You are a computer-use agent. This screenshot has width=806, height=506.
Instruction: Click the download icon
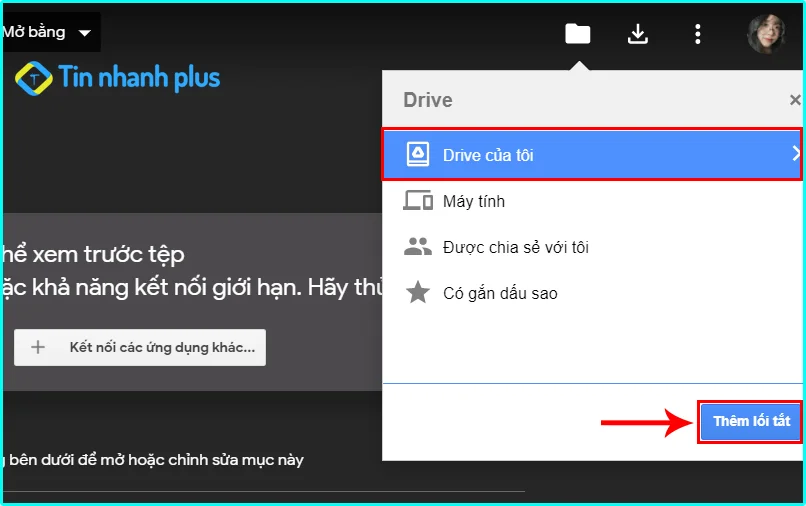point(637,34)
